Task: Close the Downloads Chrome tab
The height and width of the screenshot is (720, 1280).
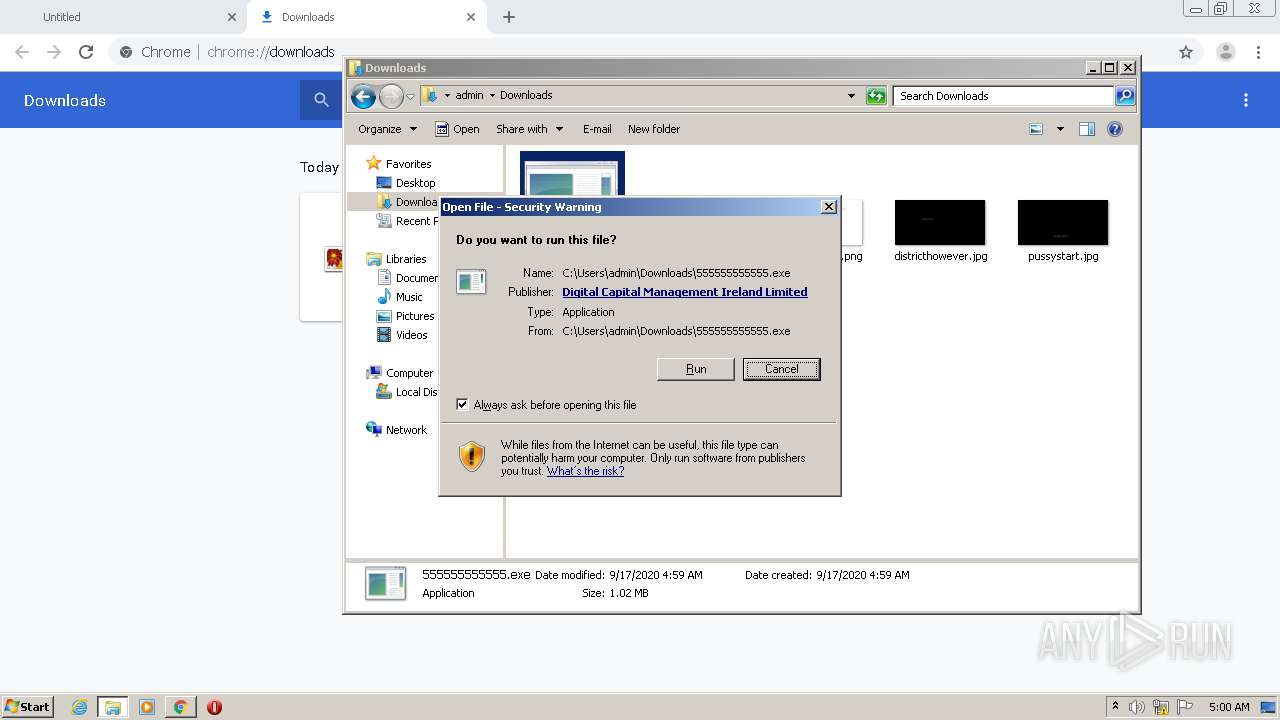Action: tap(471, 17)
